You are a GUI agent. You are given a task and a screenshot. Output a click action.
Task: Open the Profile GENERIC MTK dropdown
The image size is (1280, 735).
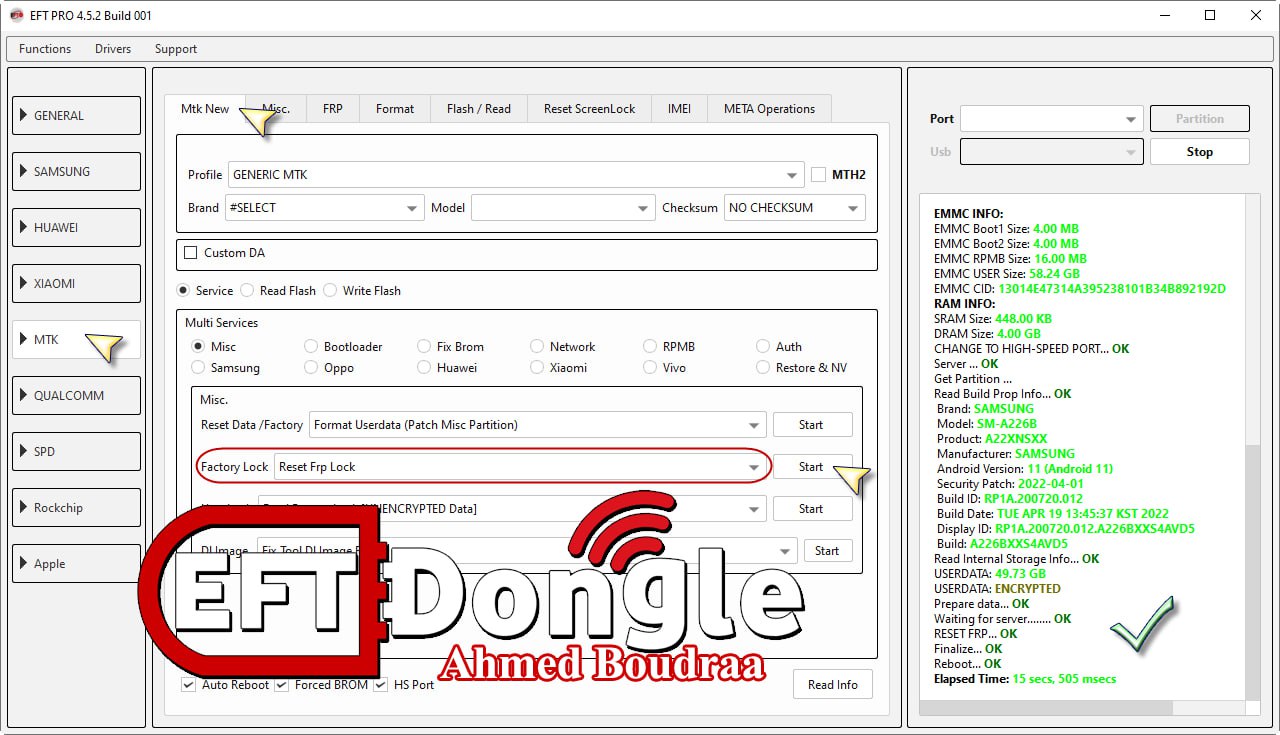pos(516,174)
